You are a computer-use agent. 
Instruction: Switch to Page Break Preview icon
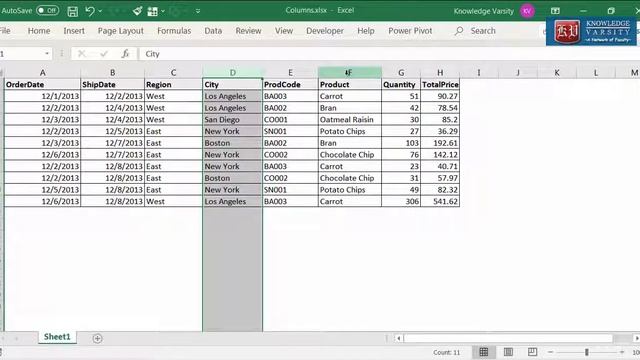coord(532,352)
